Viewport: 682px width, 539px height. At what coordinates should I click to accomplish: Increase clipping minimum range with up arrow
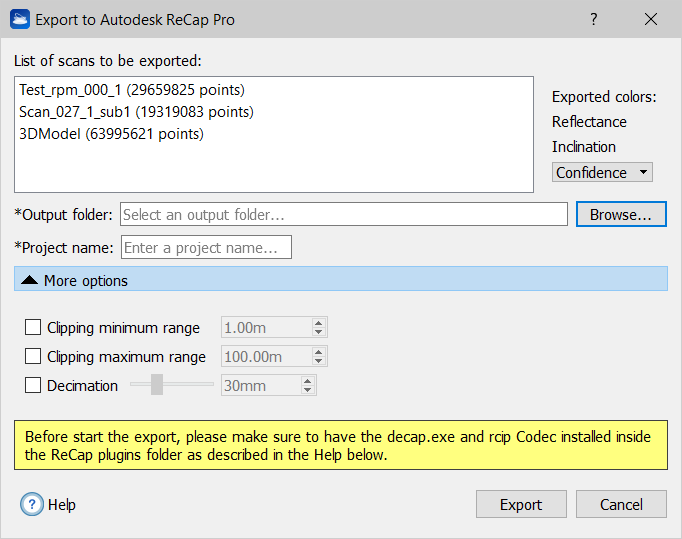point(318,323)
